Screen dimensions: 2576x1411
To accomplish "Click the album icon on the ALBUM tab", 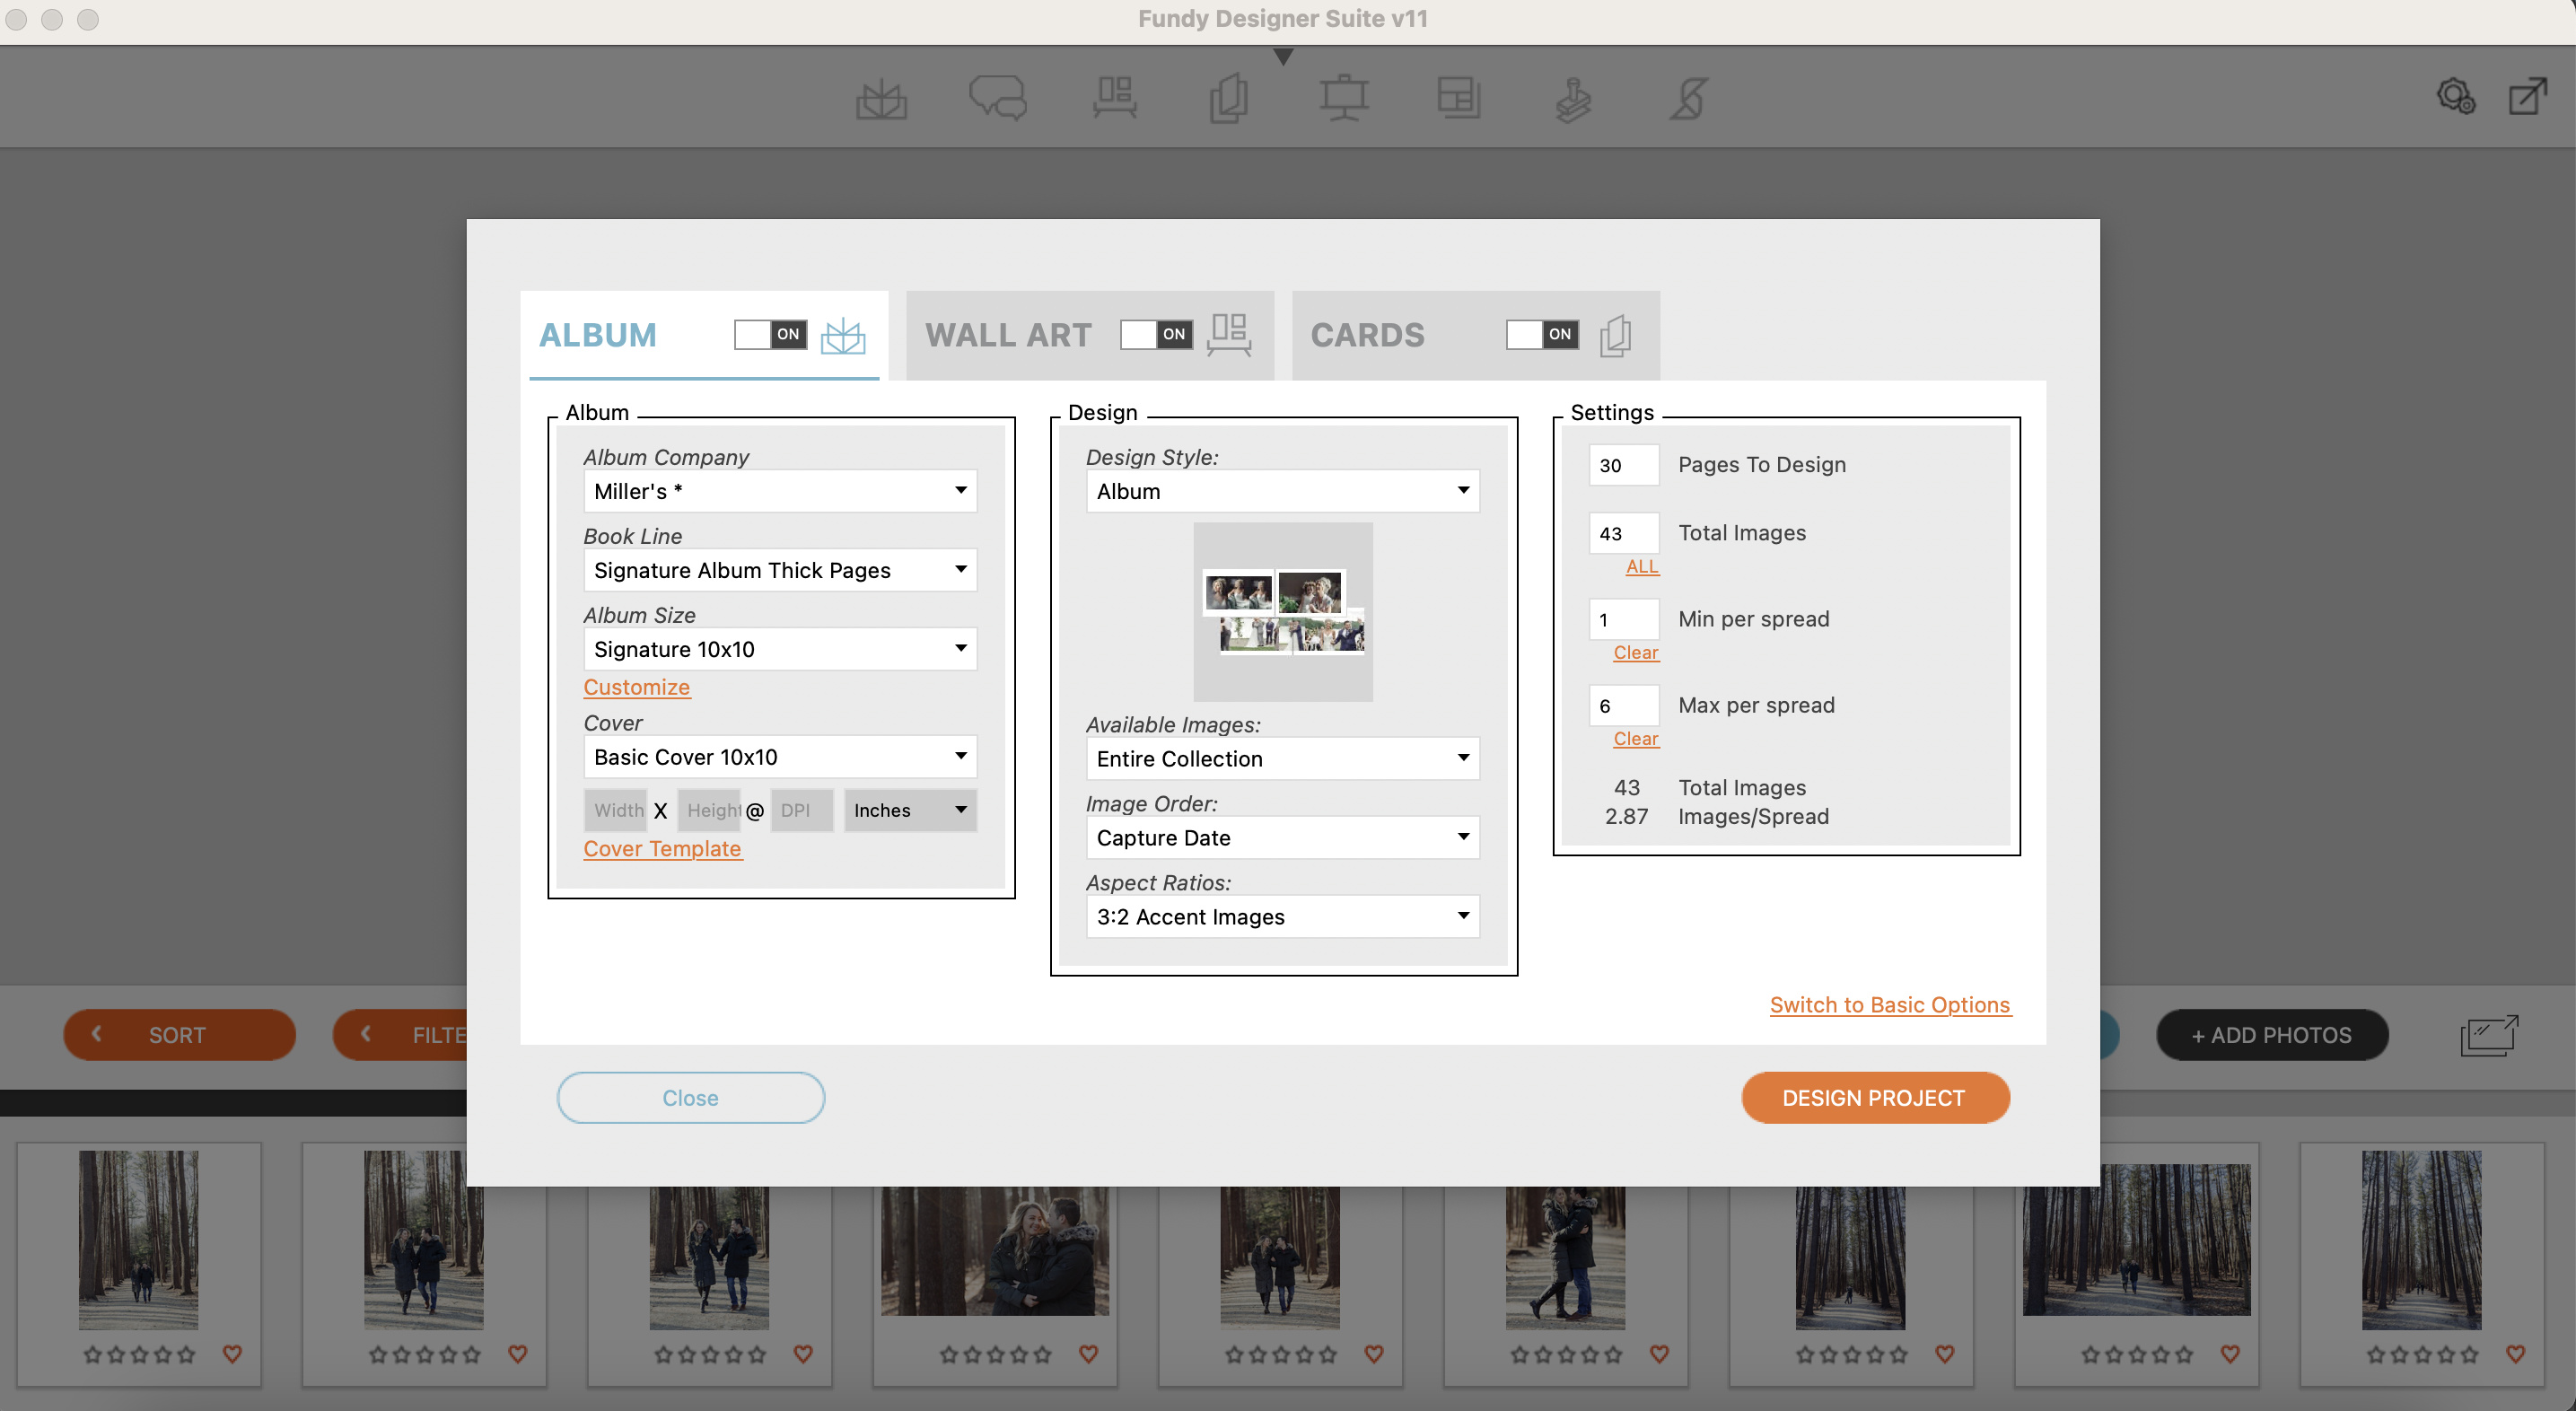I will click(843, 335).
